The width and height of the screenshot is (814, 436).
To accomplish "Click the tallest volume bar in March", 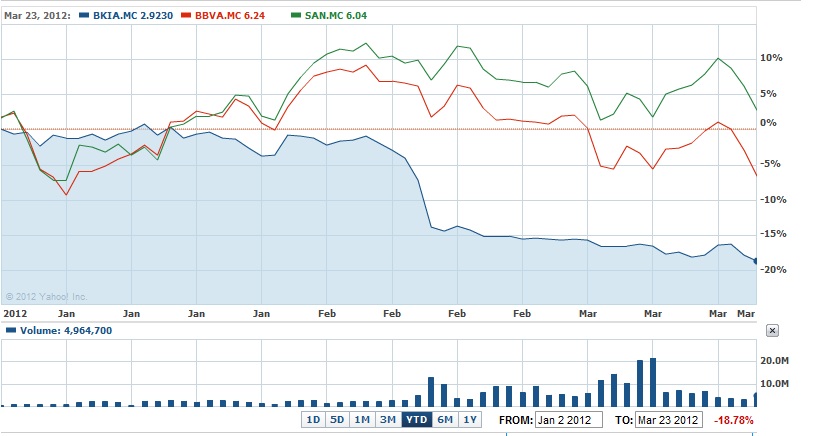I will (653, 382).
